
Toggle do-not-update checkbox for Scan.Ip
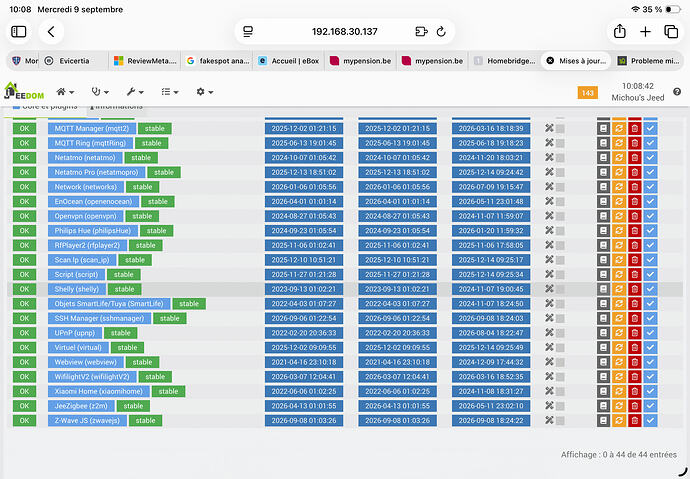(560, 260)
